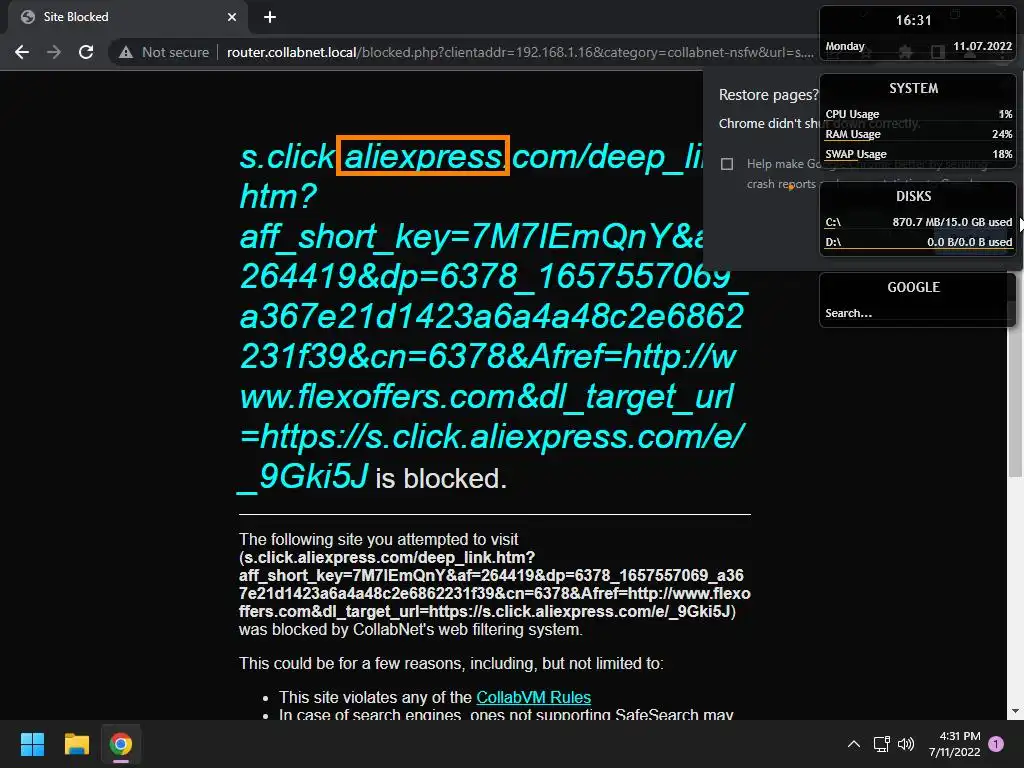Click the C:\ disk entry in widget
Viewport: 1024px width, 768px height.
tap(918, 222)
